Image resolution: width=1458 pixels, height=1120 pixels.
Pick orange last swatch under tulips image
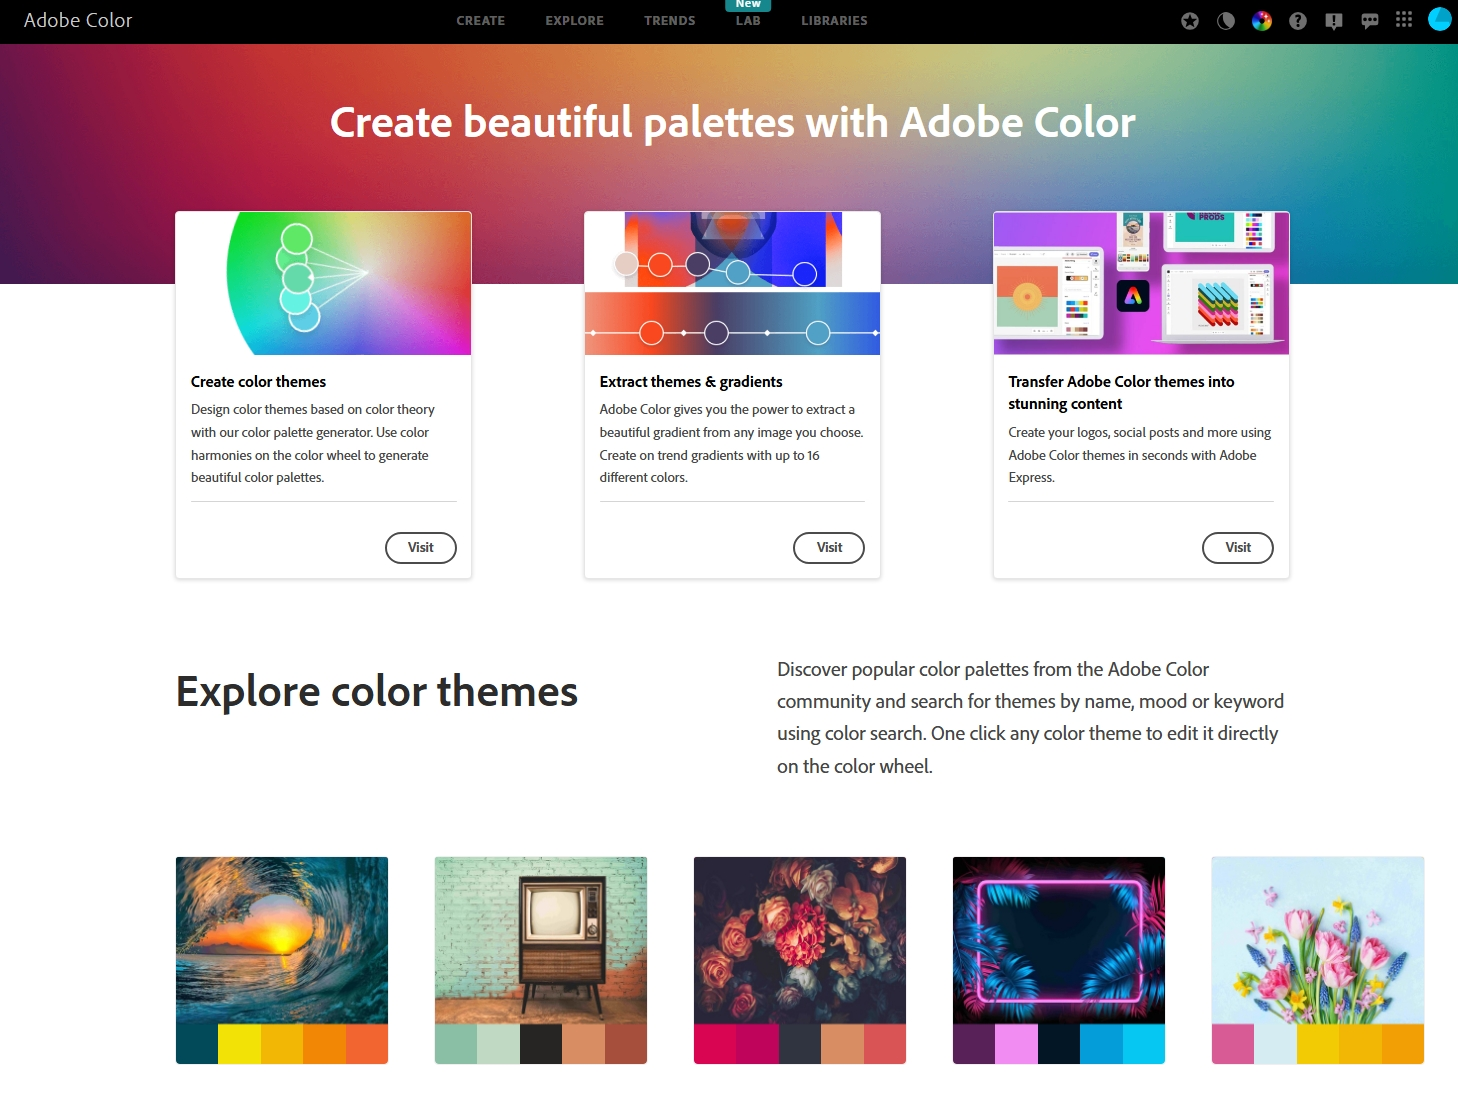(x=1403, y=1044)
